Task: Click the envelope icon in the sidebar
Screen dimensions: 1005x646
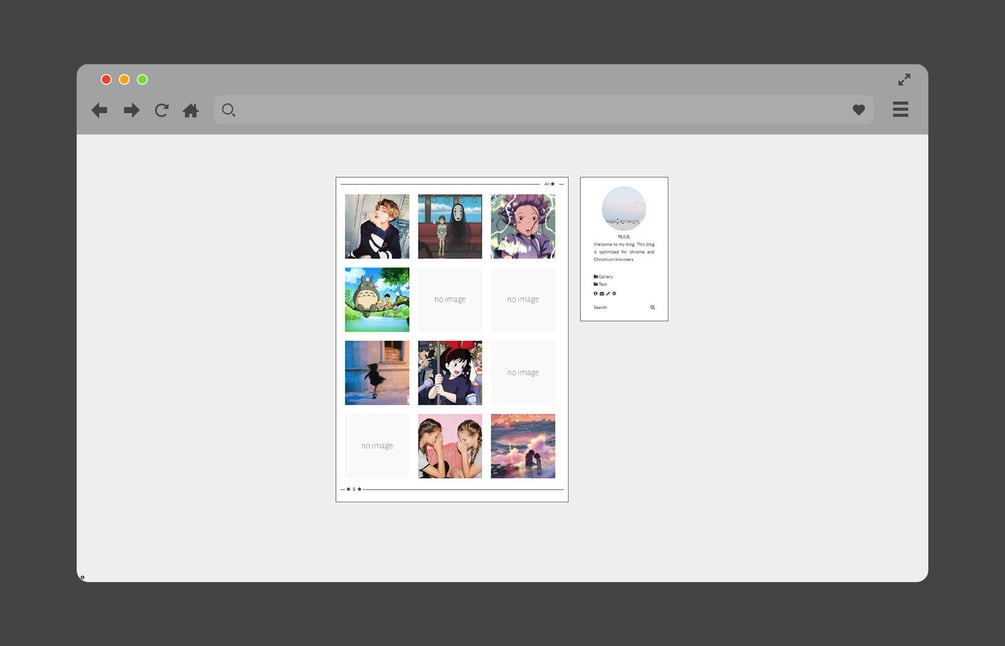Action: tap(602, 294)
